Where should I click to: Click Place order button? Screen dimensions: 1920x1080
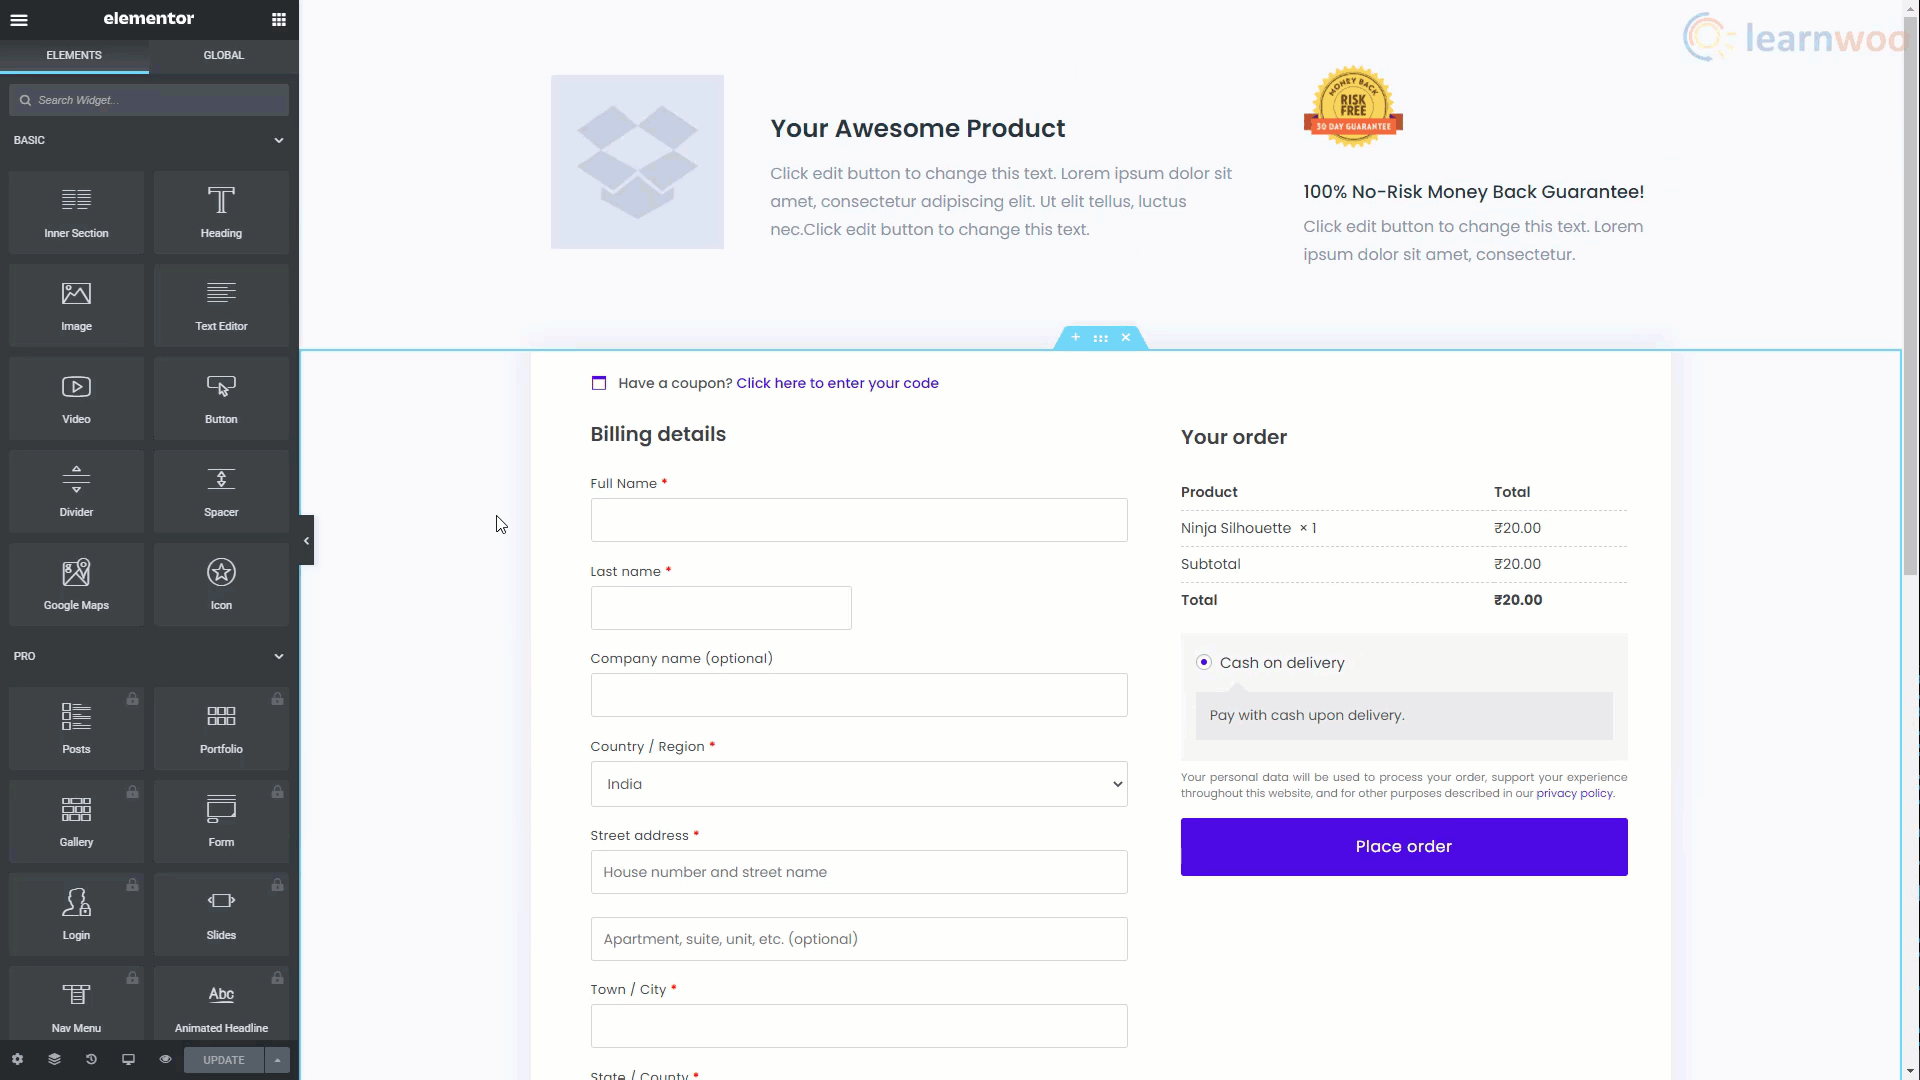tap(1403, 847)
